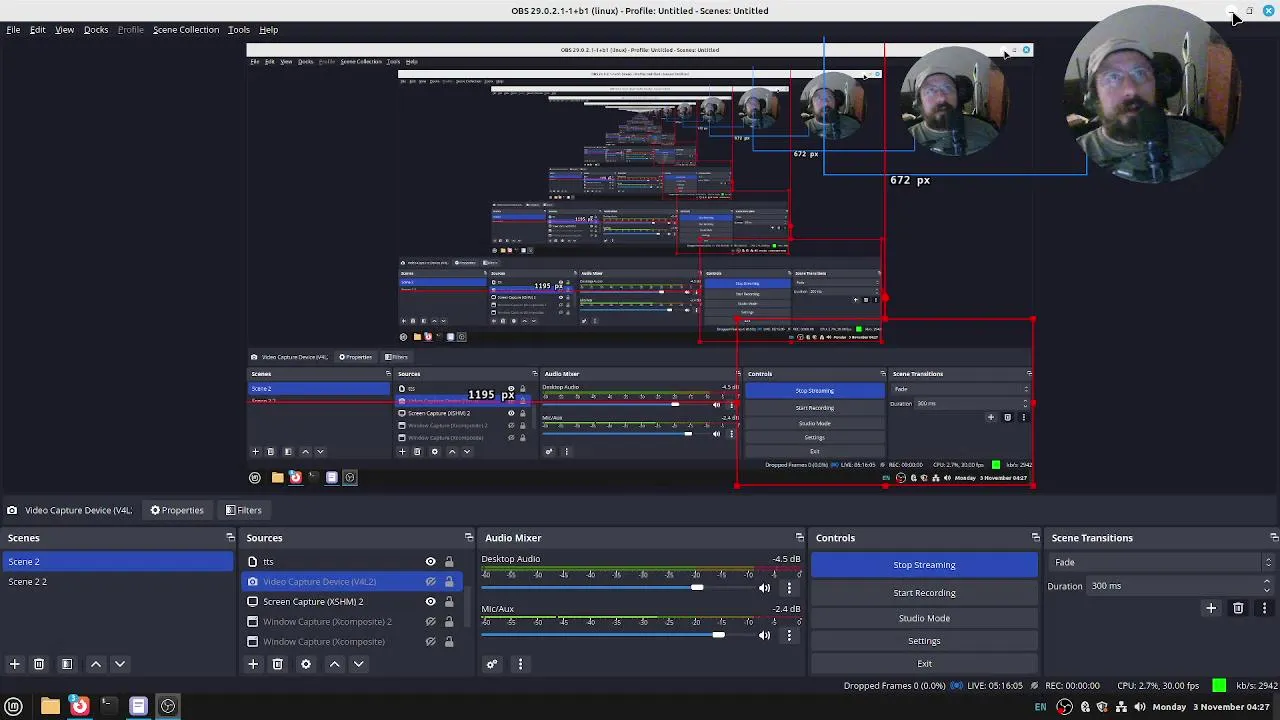Move scene down arrow in Scenes dock
This screenshot has height=720, width=1280.
click(120, 664)
